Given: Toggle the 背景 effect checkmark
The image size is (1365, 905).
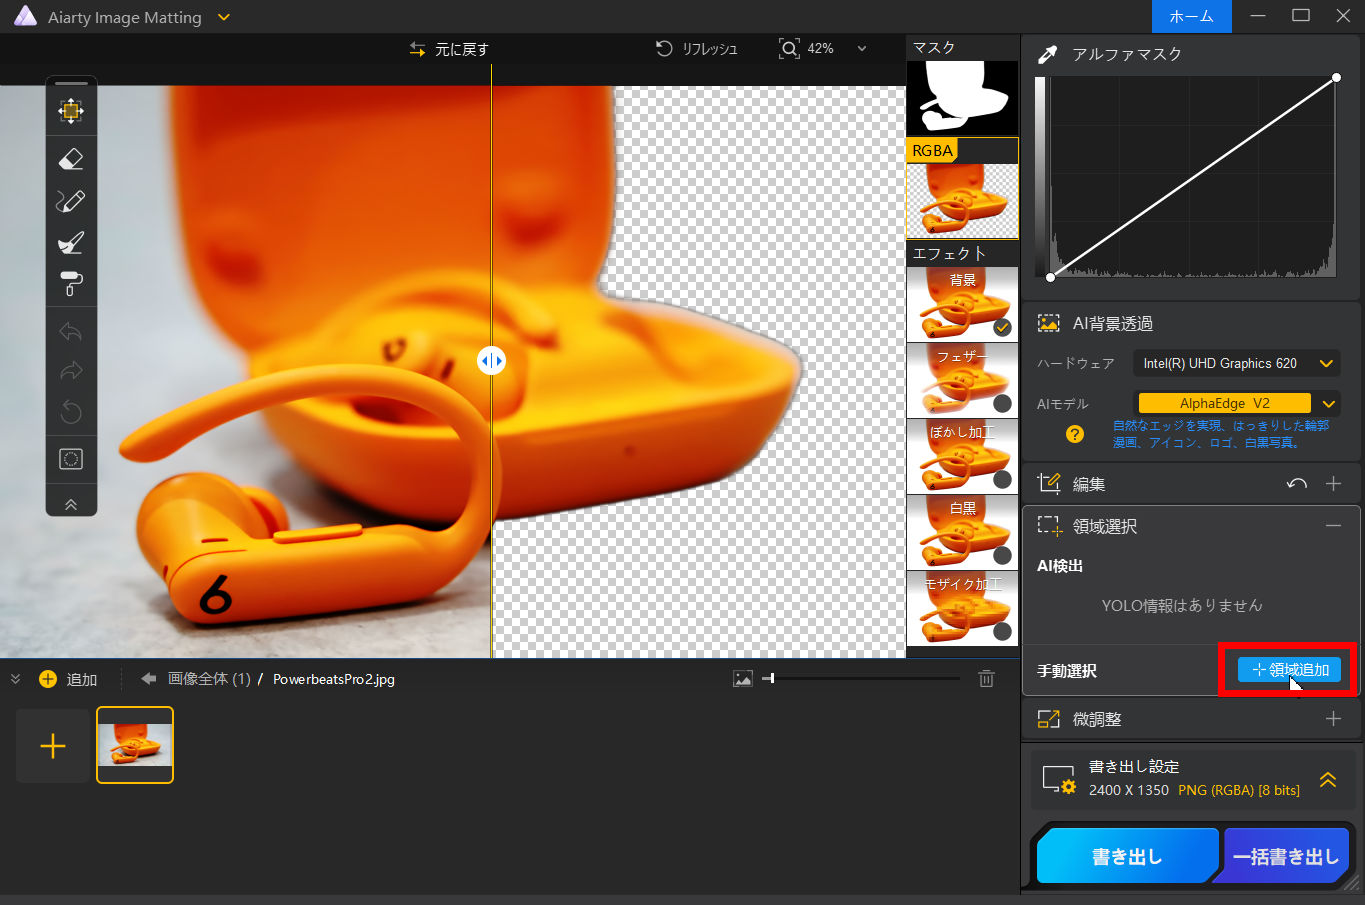Looking at the screenshot, I should (1002, 327).
